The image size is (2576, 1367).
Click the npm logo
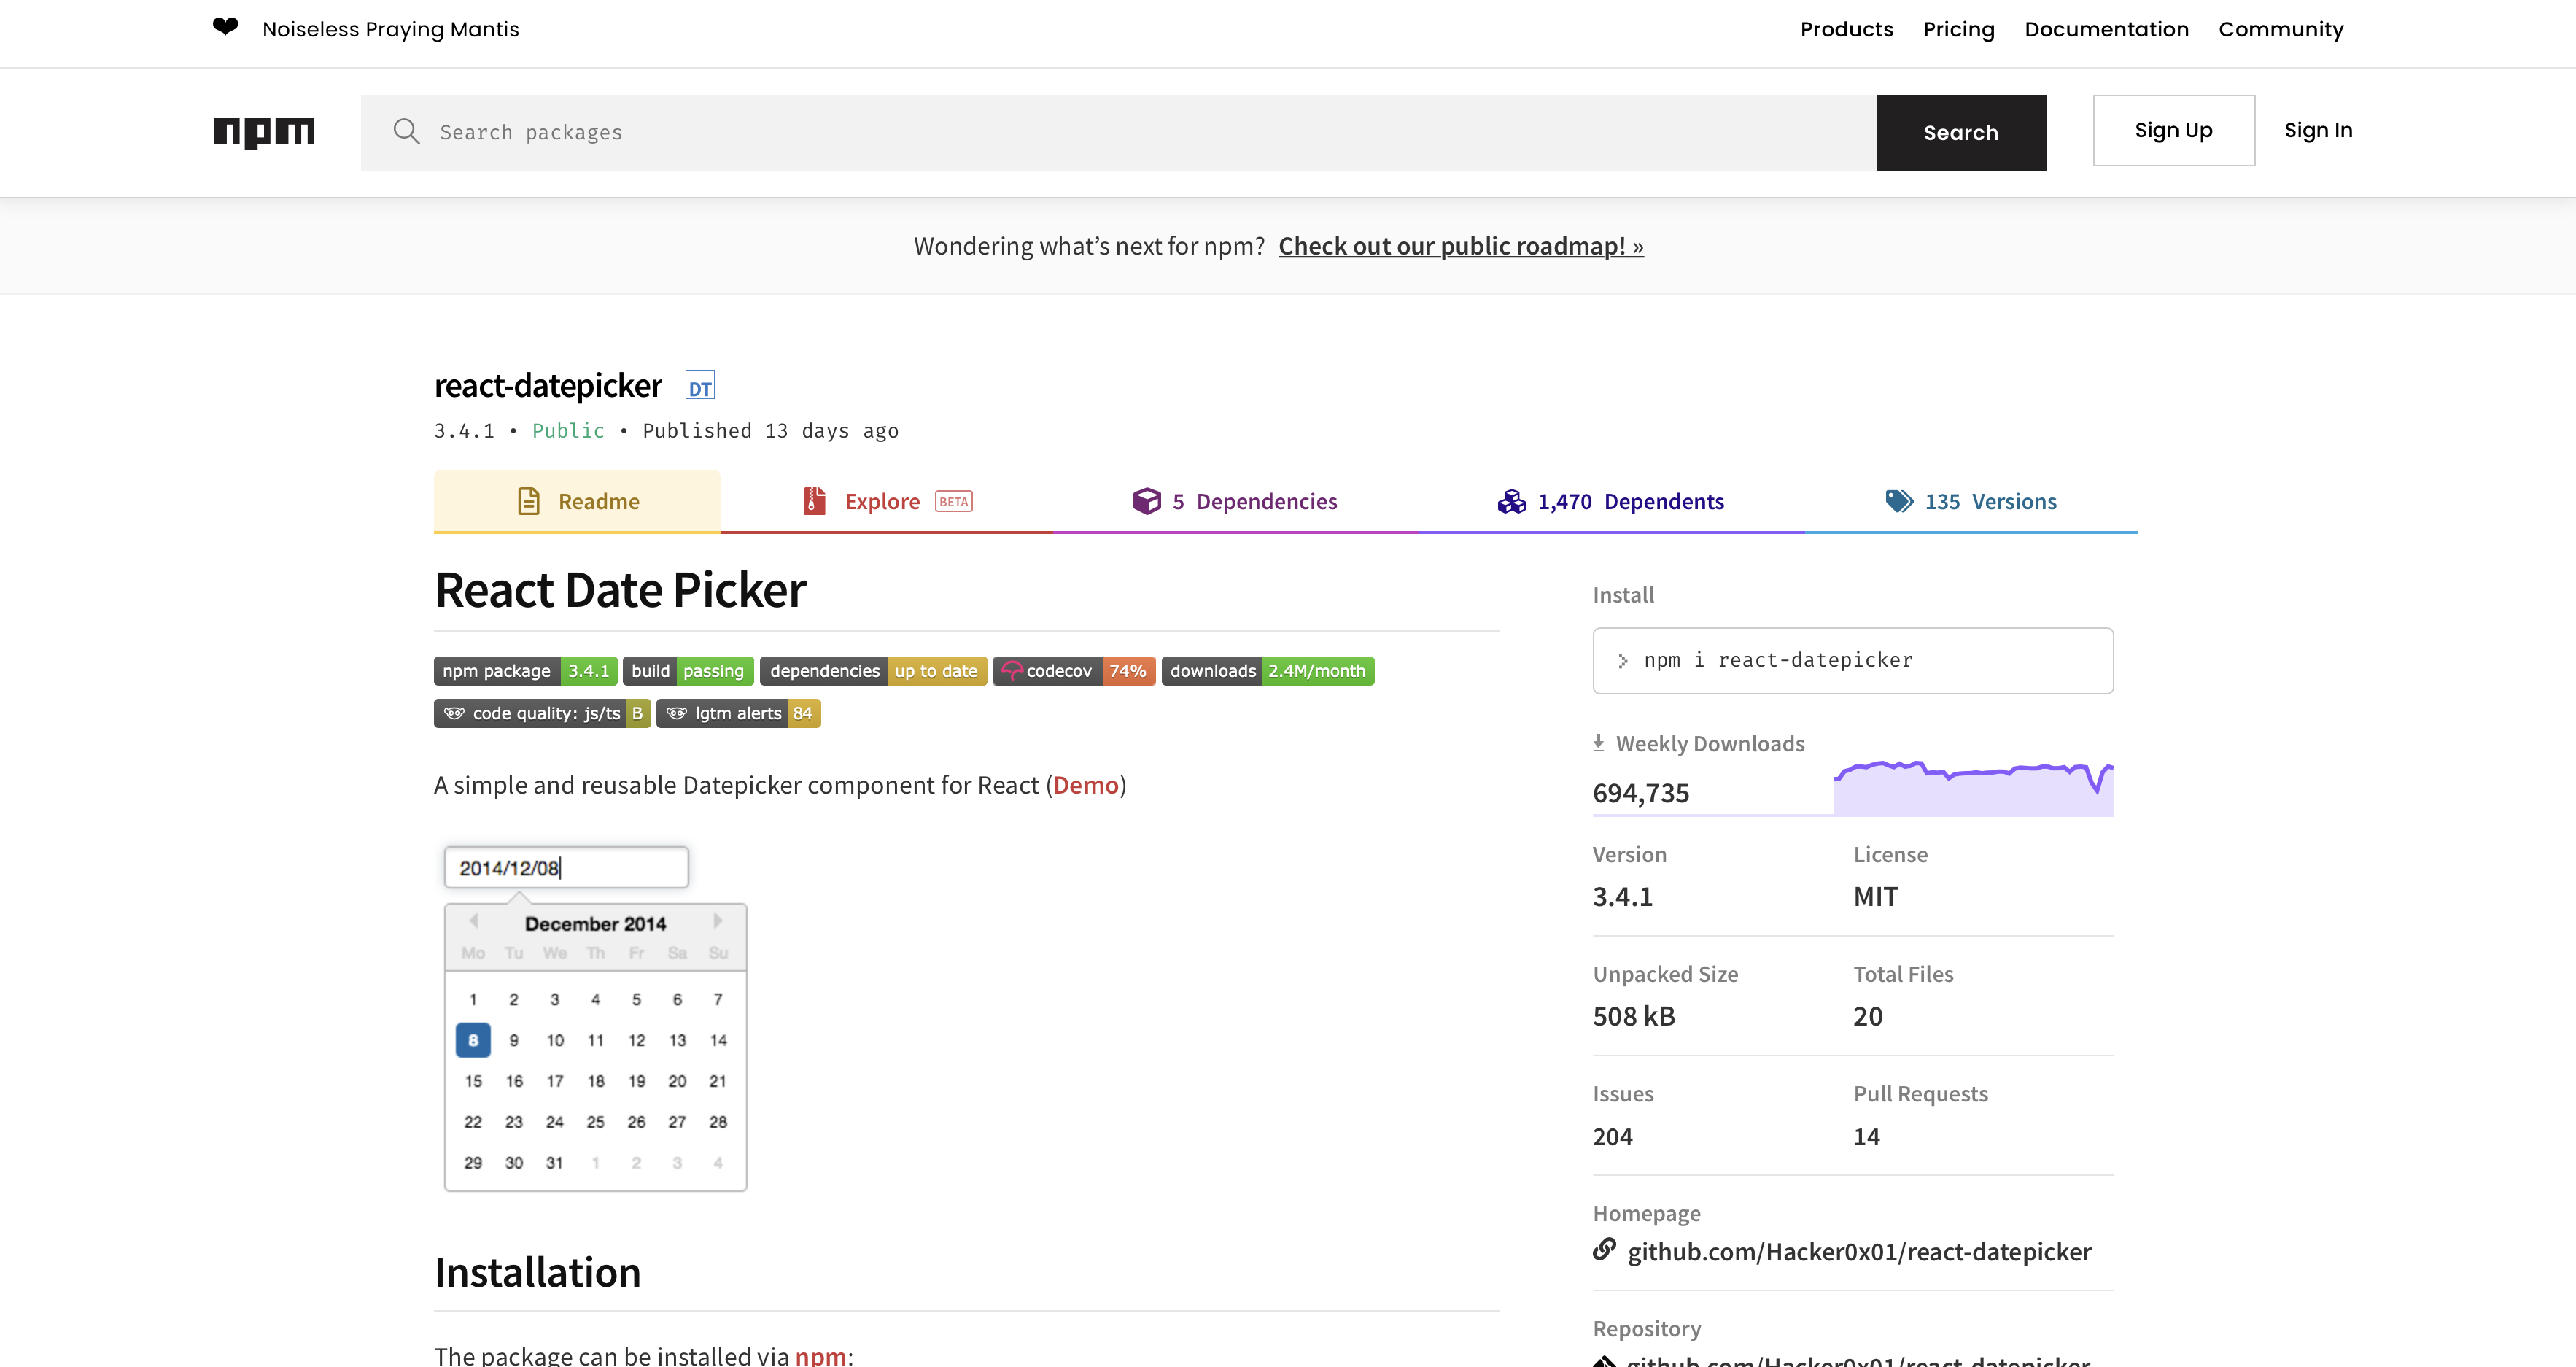pos(263,132)
